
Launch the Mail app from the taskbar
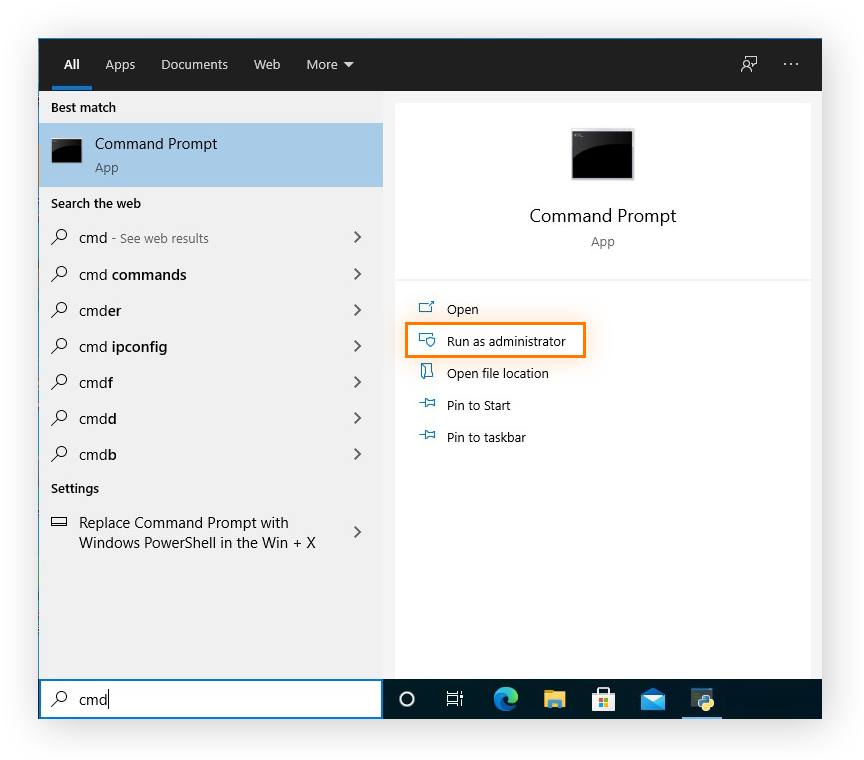(x=652, y=699)
